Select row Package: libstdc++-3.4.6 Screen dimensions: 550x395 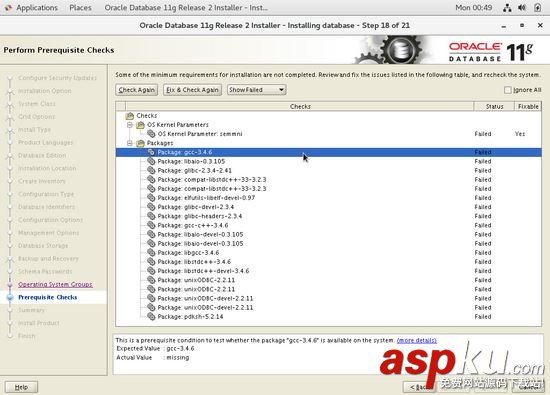[x=328, y=261]
